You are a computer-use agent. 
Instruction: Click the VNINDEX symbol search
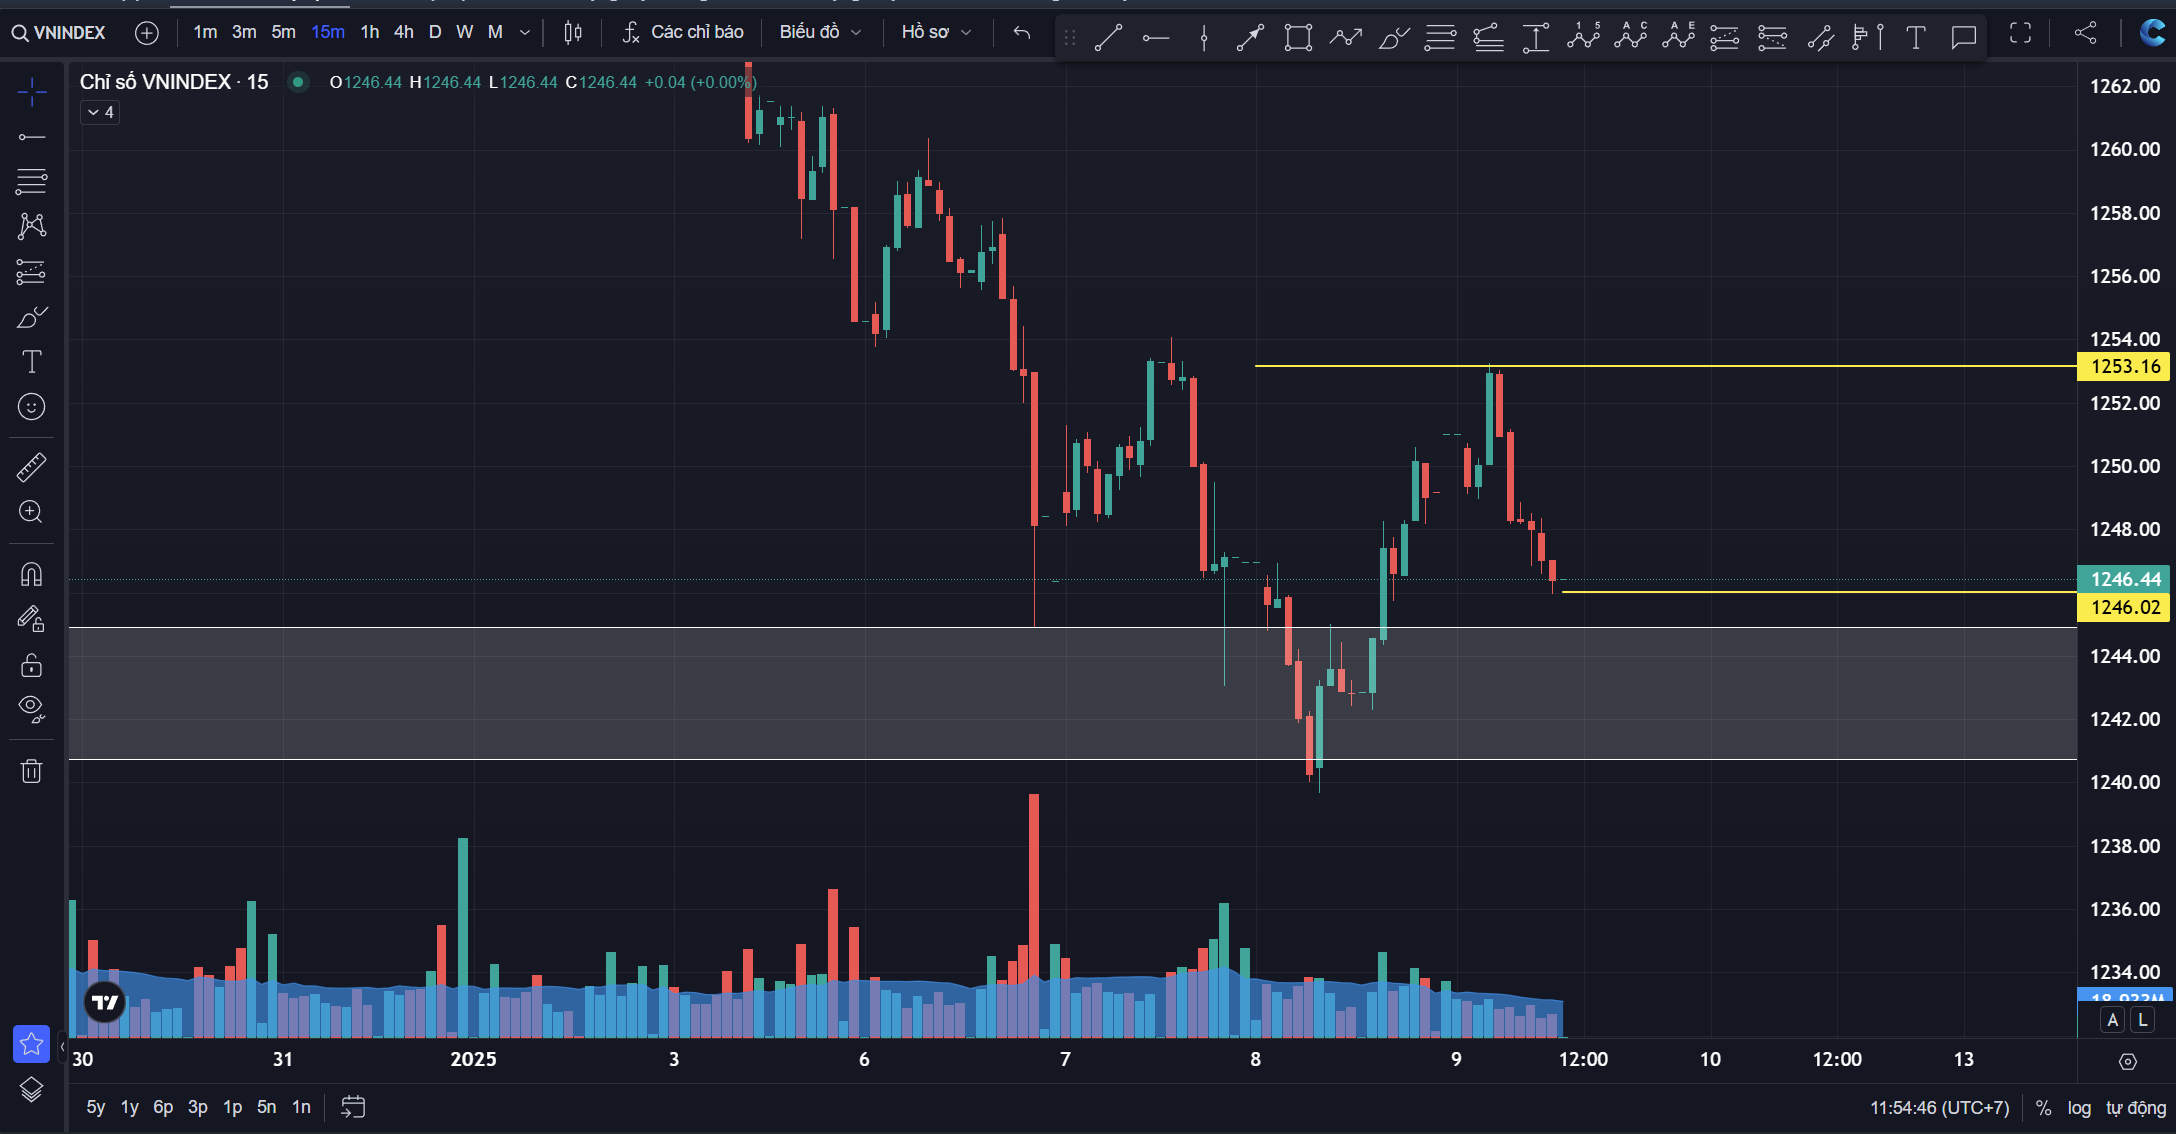[x=60, y=33]
